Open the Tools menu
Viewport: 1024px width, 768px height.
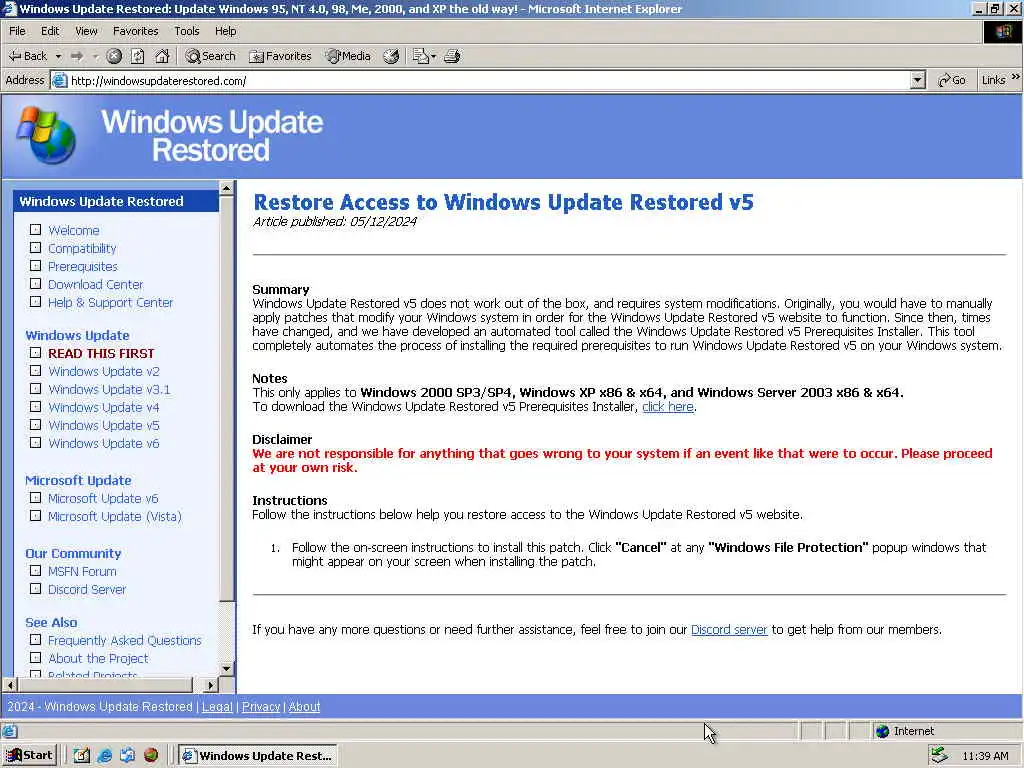pyautogui.click(x=187, y=31)
